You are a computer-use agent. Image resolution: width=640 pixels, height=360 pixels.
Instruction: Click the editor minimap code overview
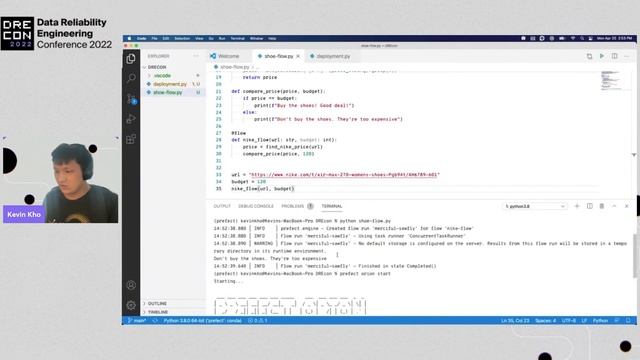pyautogui.click(x=611, y=80)
